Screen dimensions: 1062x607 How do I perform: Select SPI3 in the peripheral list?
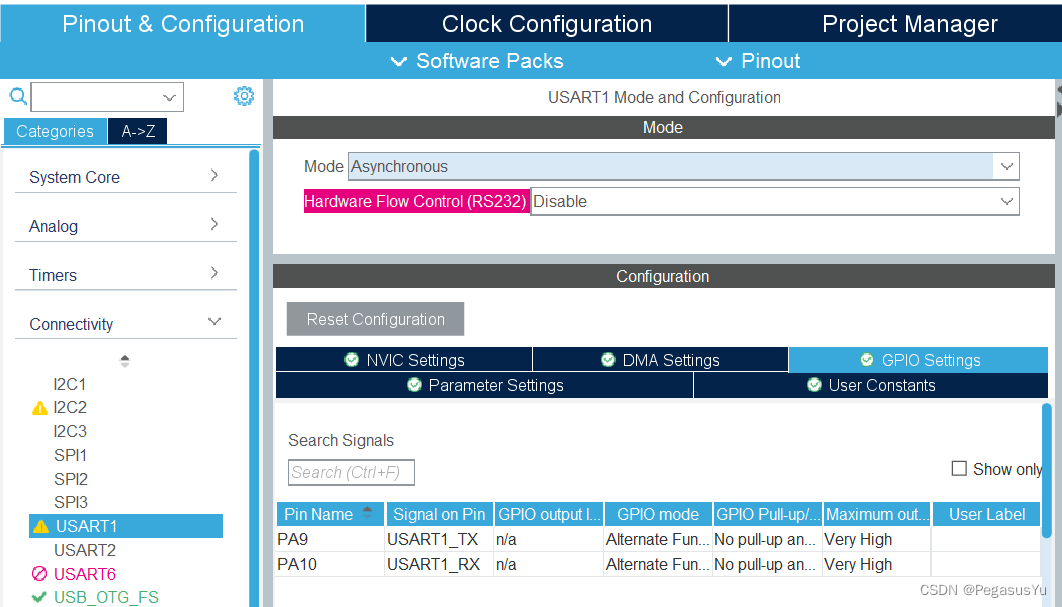(71, 503)
